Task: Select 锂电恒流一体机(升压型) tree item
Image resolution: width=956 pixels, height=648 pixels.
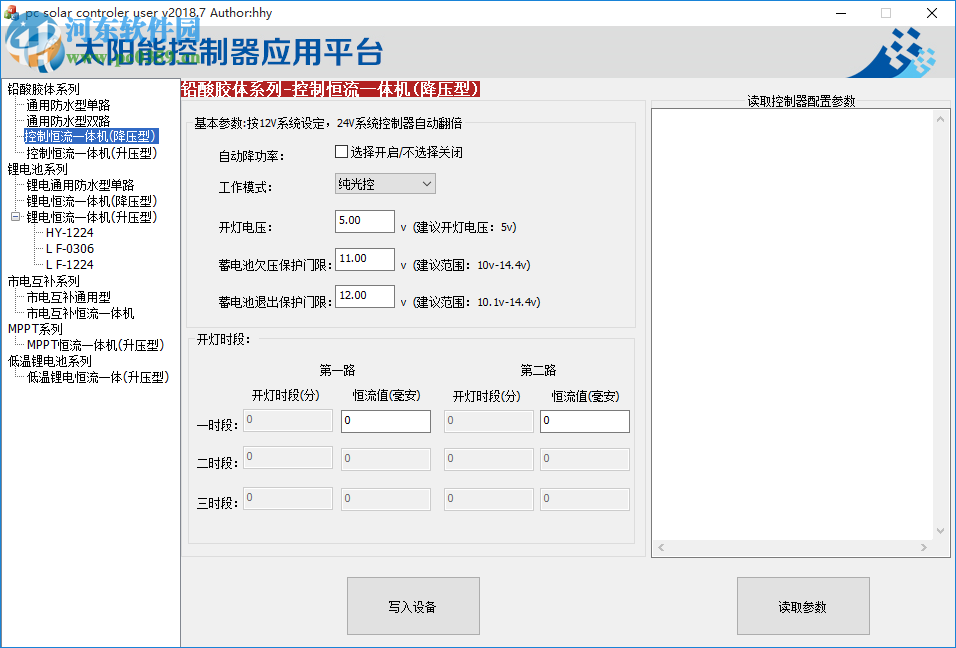Action: 91,216
